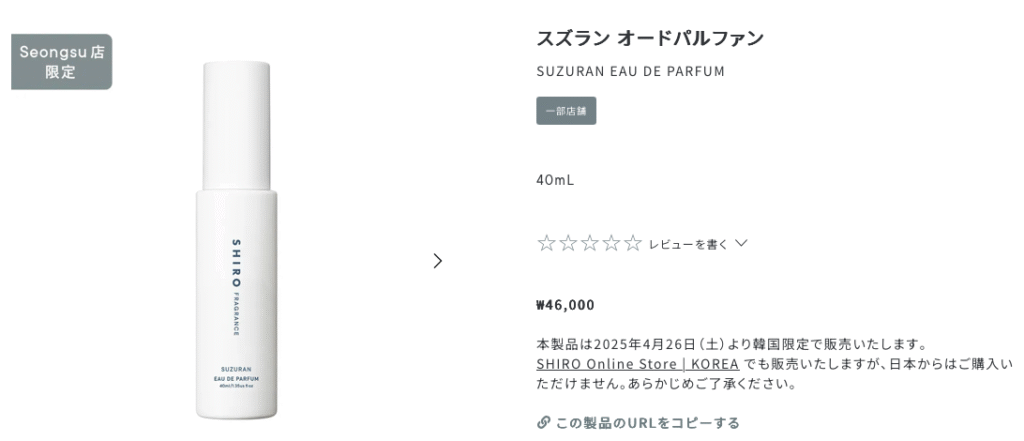The width and height of the screenshot is (1024, 441).
Task: Click the 40mL size text
Action: [555, 180]
